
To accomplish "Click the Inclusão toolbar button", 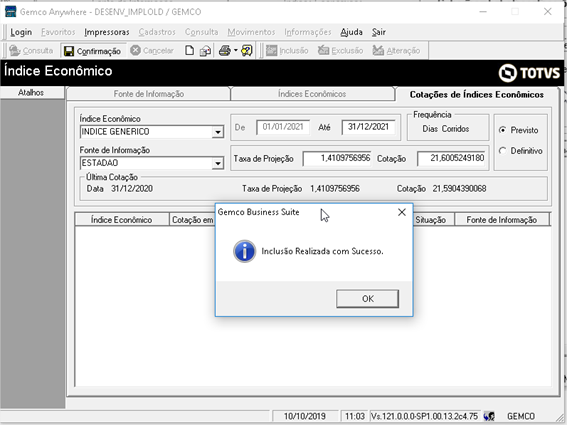I will click(287, 51).
